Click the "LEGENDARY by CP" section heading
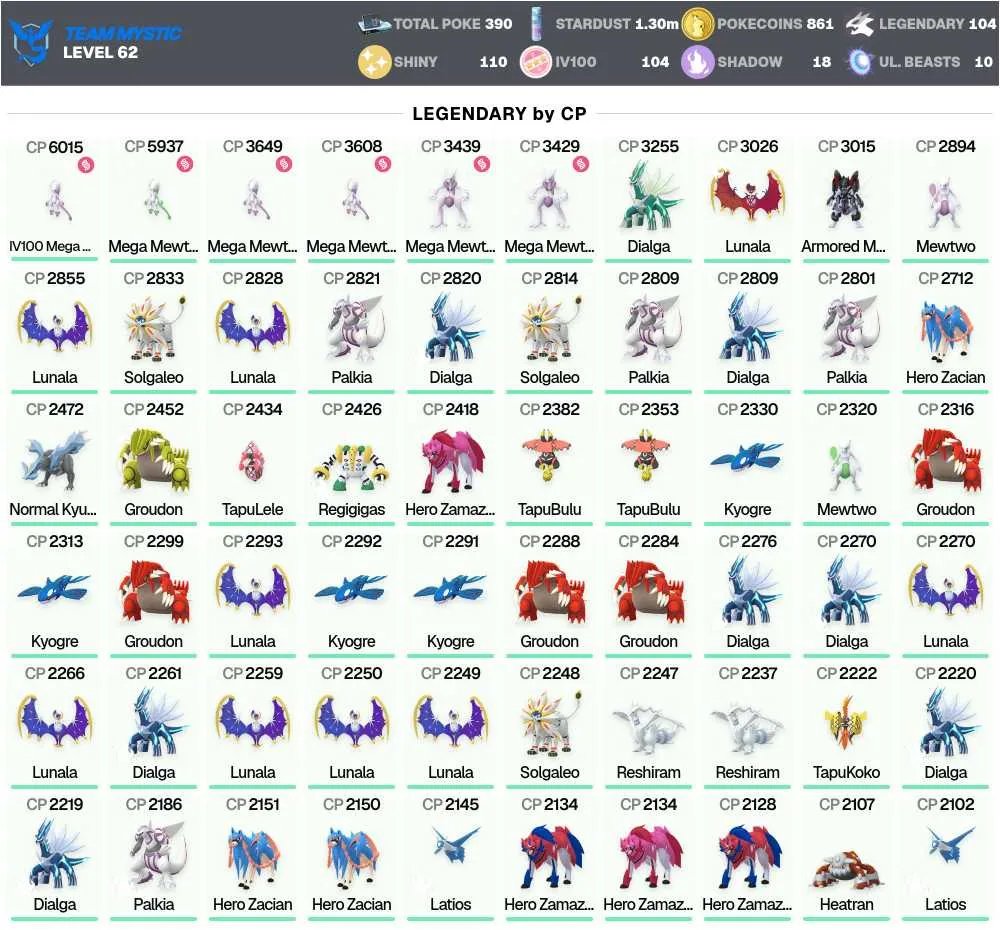 [x=499, y=114]
